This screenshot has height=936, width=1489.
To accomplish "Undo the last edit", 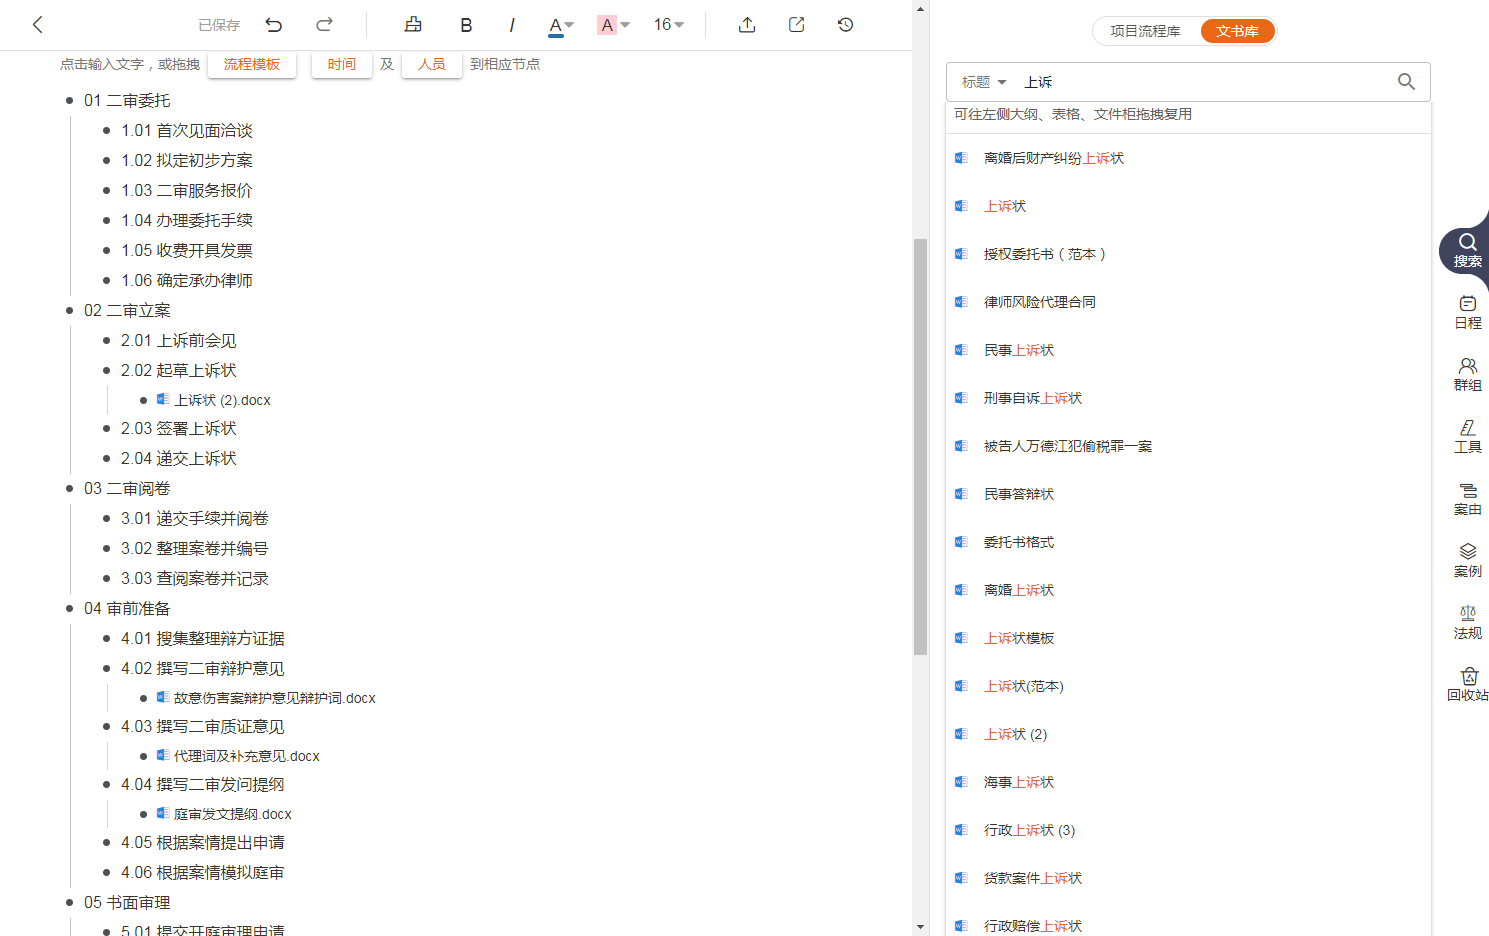I will (274, 25).
